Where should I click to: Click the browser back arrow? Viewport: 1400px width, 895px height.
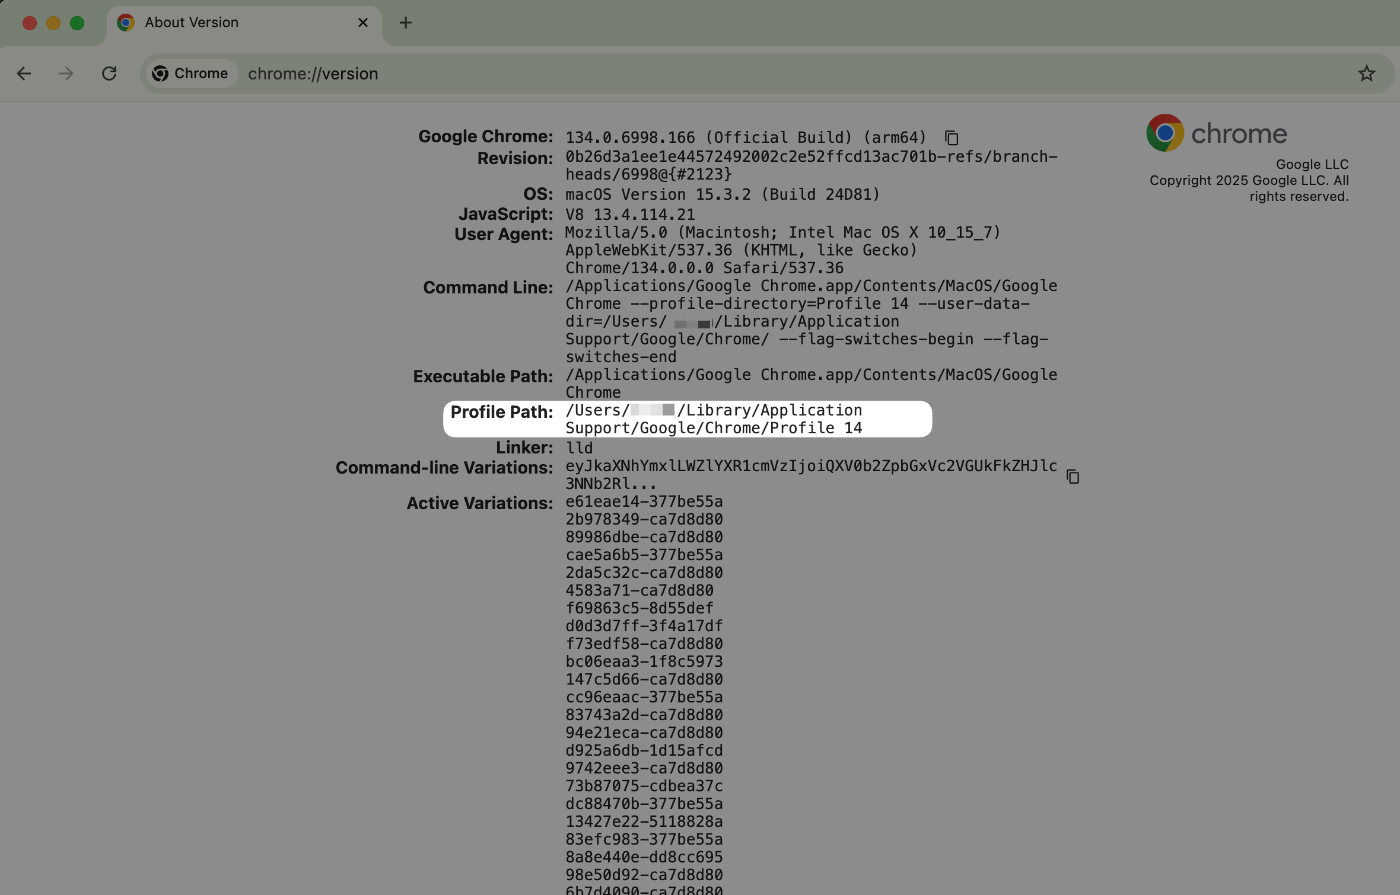click(24, 73)
